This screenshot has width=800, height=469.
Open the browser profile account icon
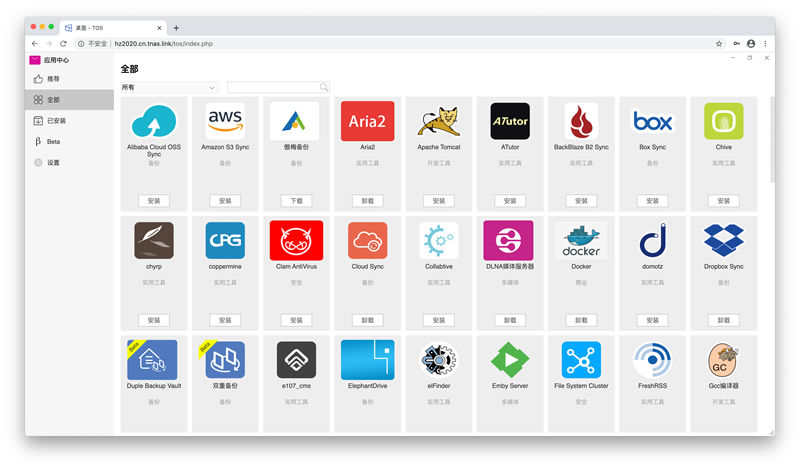coord(751,44)
